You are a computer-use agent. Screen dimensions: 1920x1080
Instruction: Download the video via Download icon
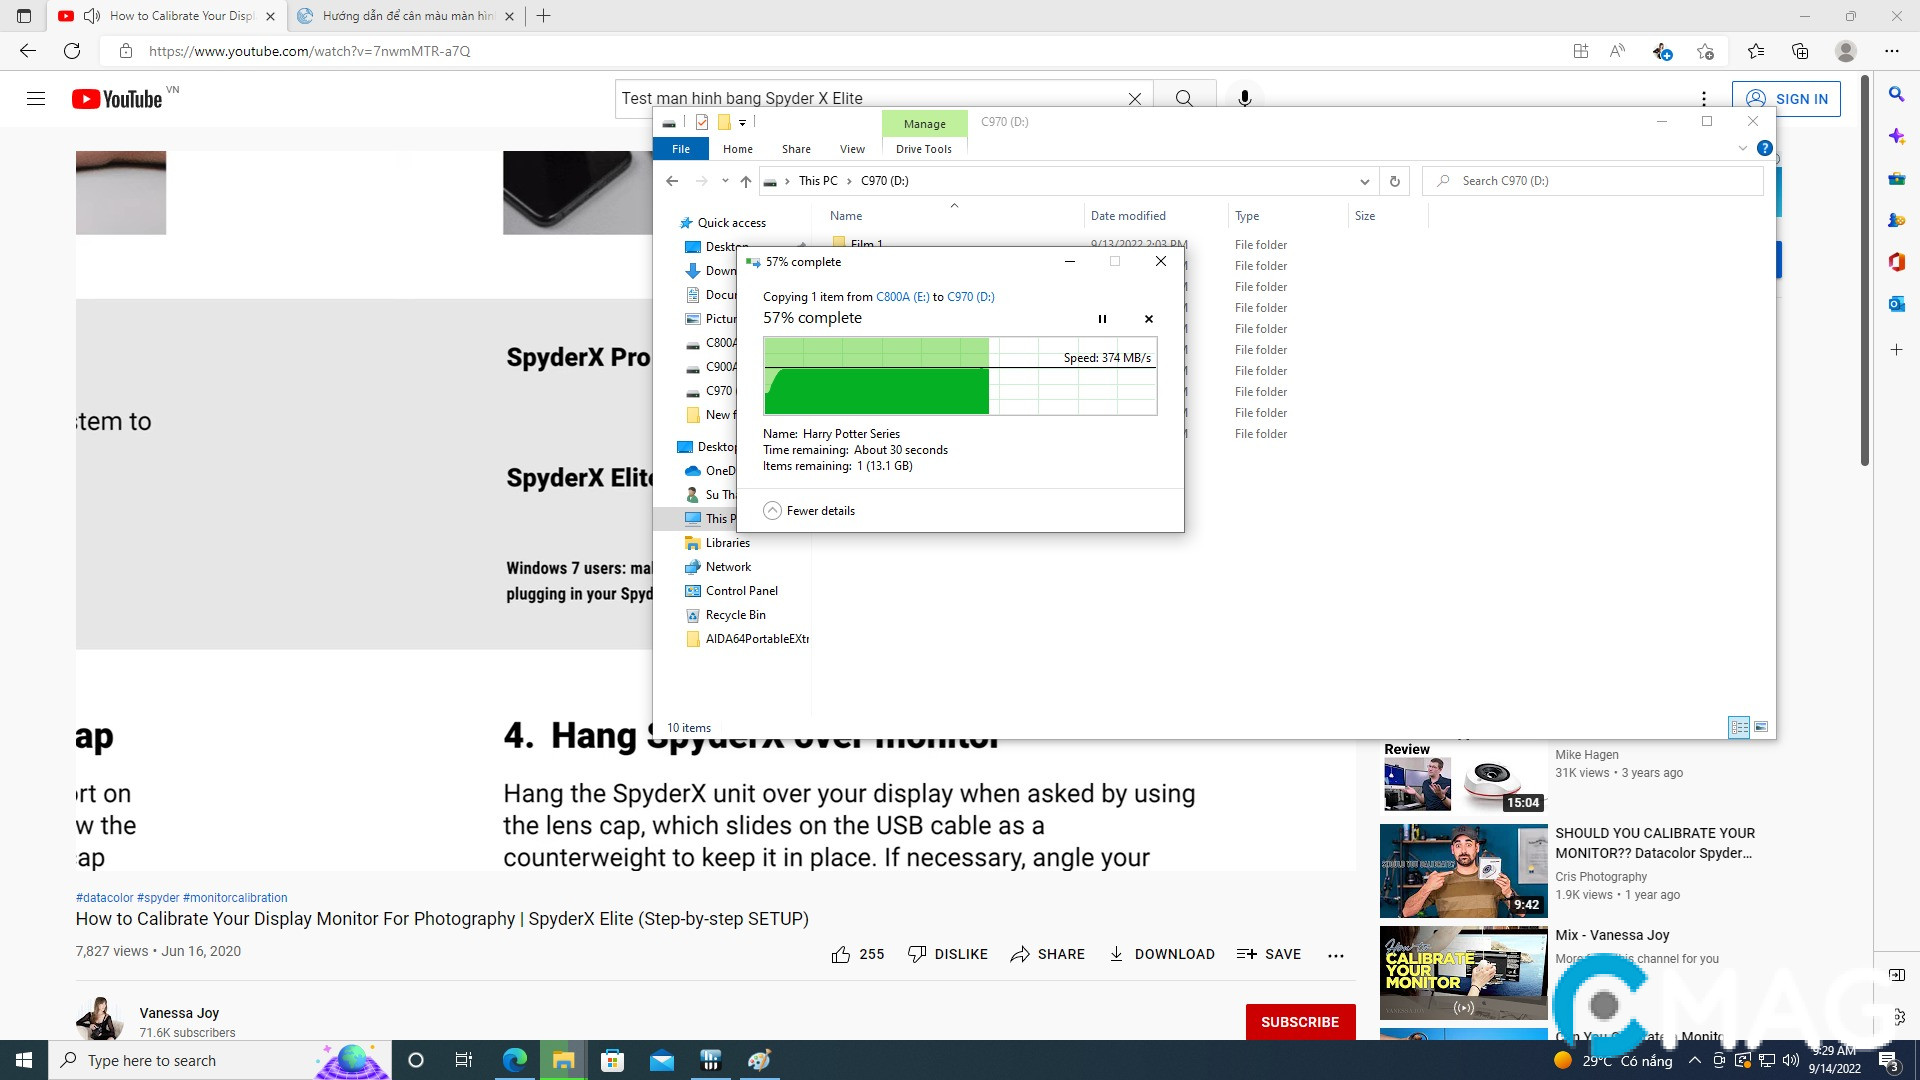click(1161, 954)
